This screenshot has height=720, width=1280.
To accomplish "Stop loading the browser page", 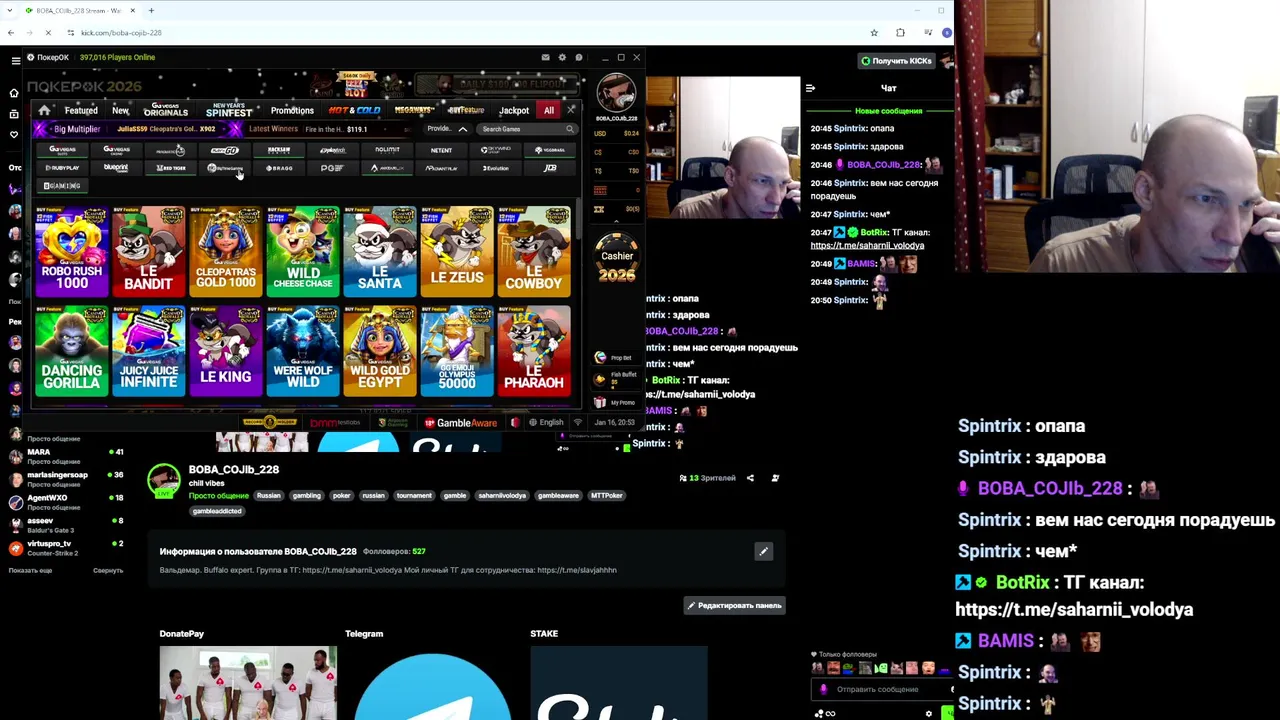I will tap(47, 33).
